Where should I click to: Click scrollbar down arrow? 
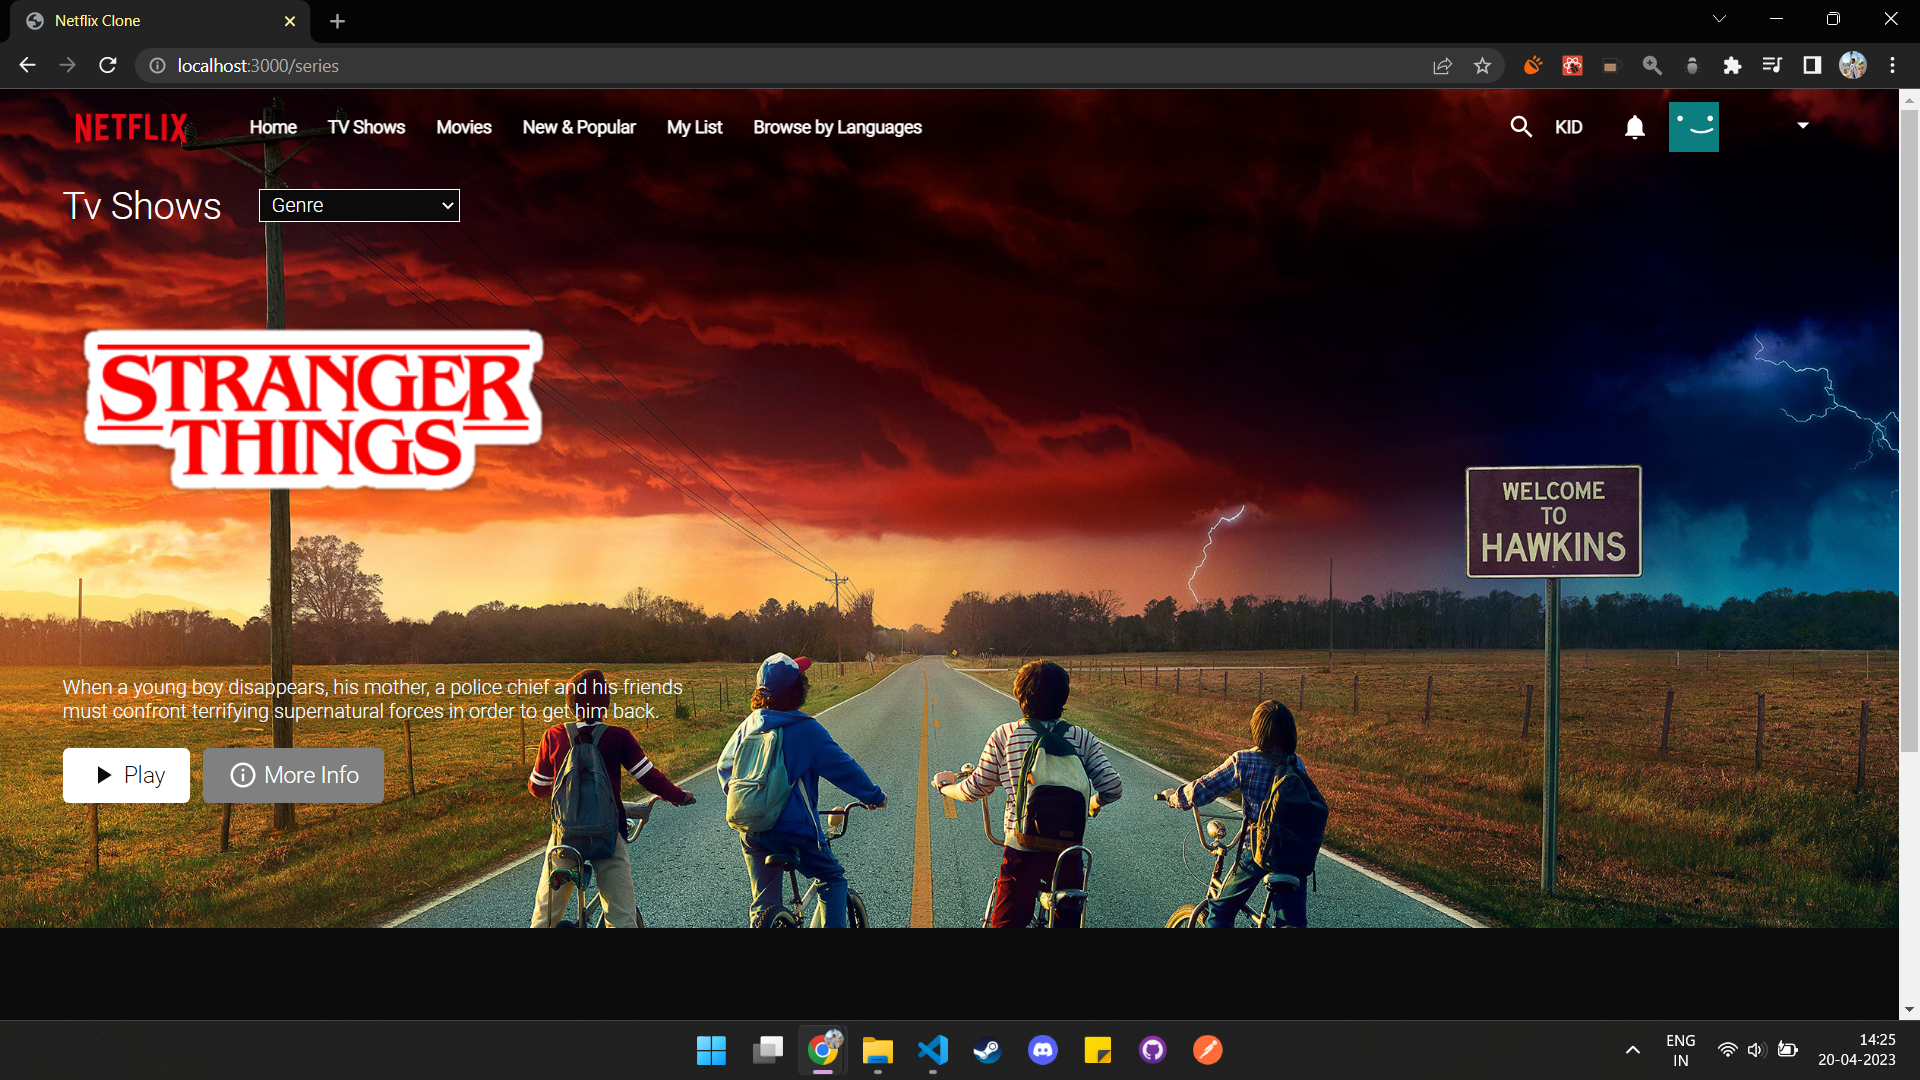[x=1909, y=1010]
